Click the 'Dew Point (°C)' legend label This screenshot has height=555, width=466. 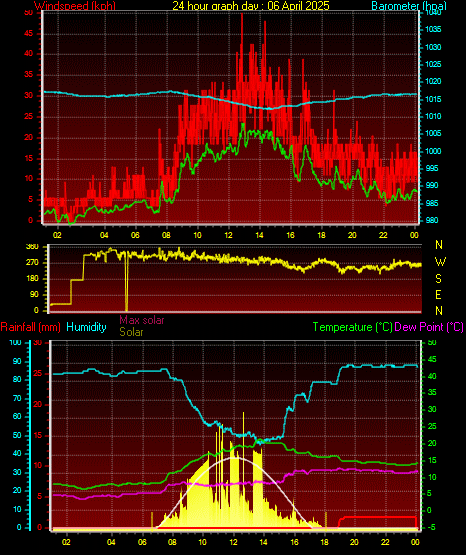click(429, 327)
